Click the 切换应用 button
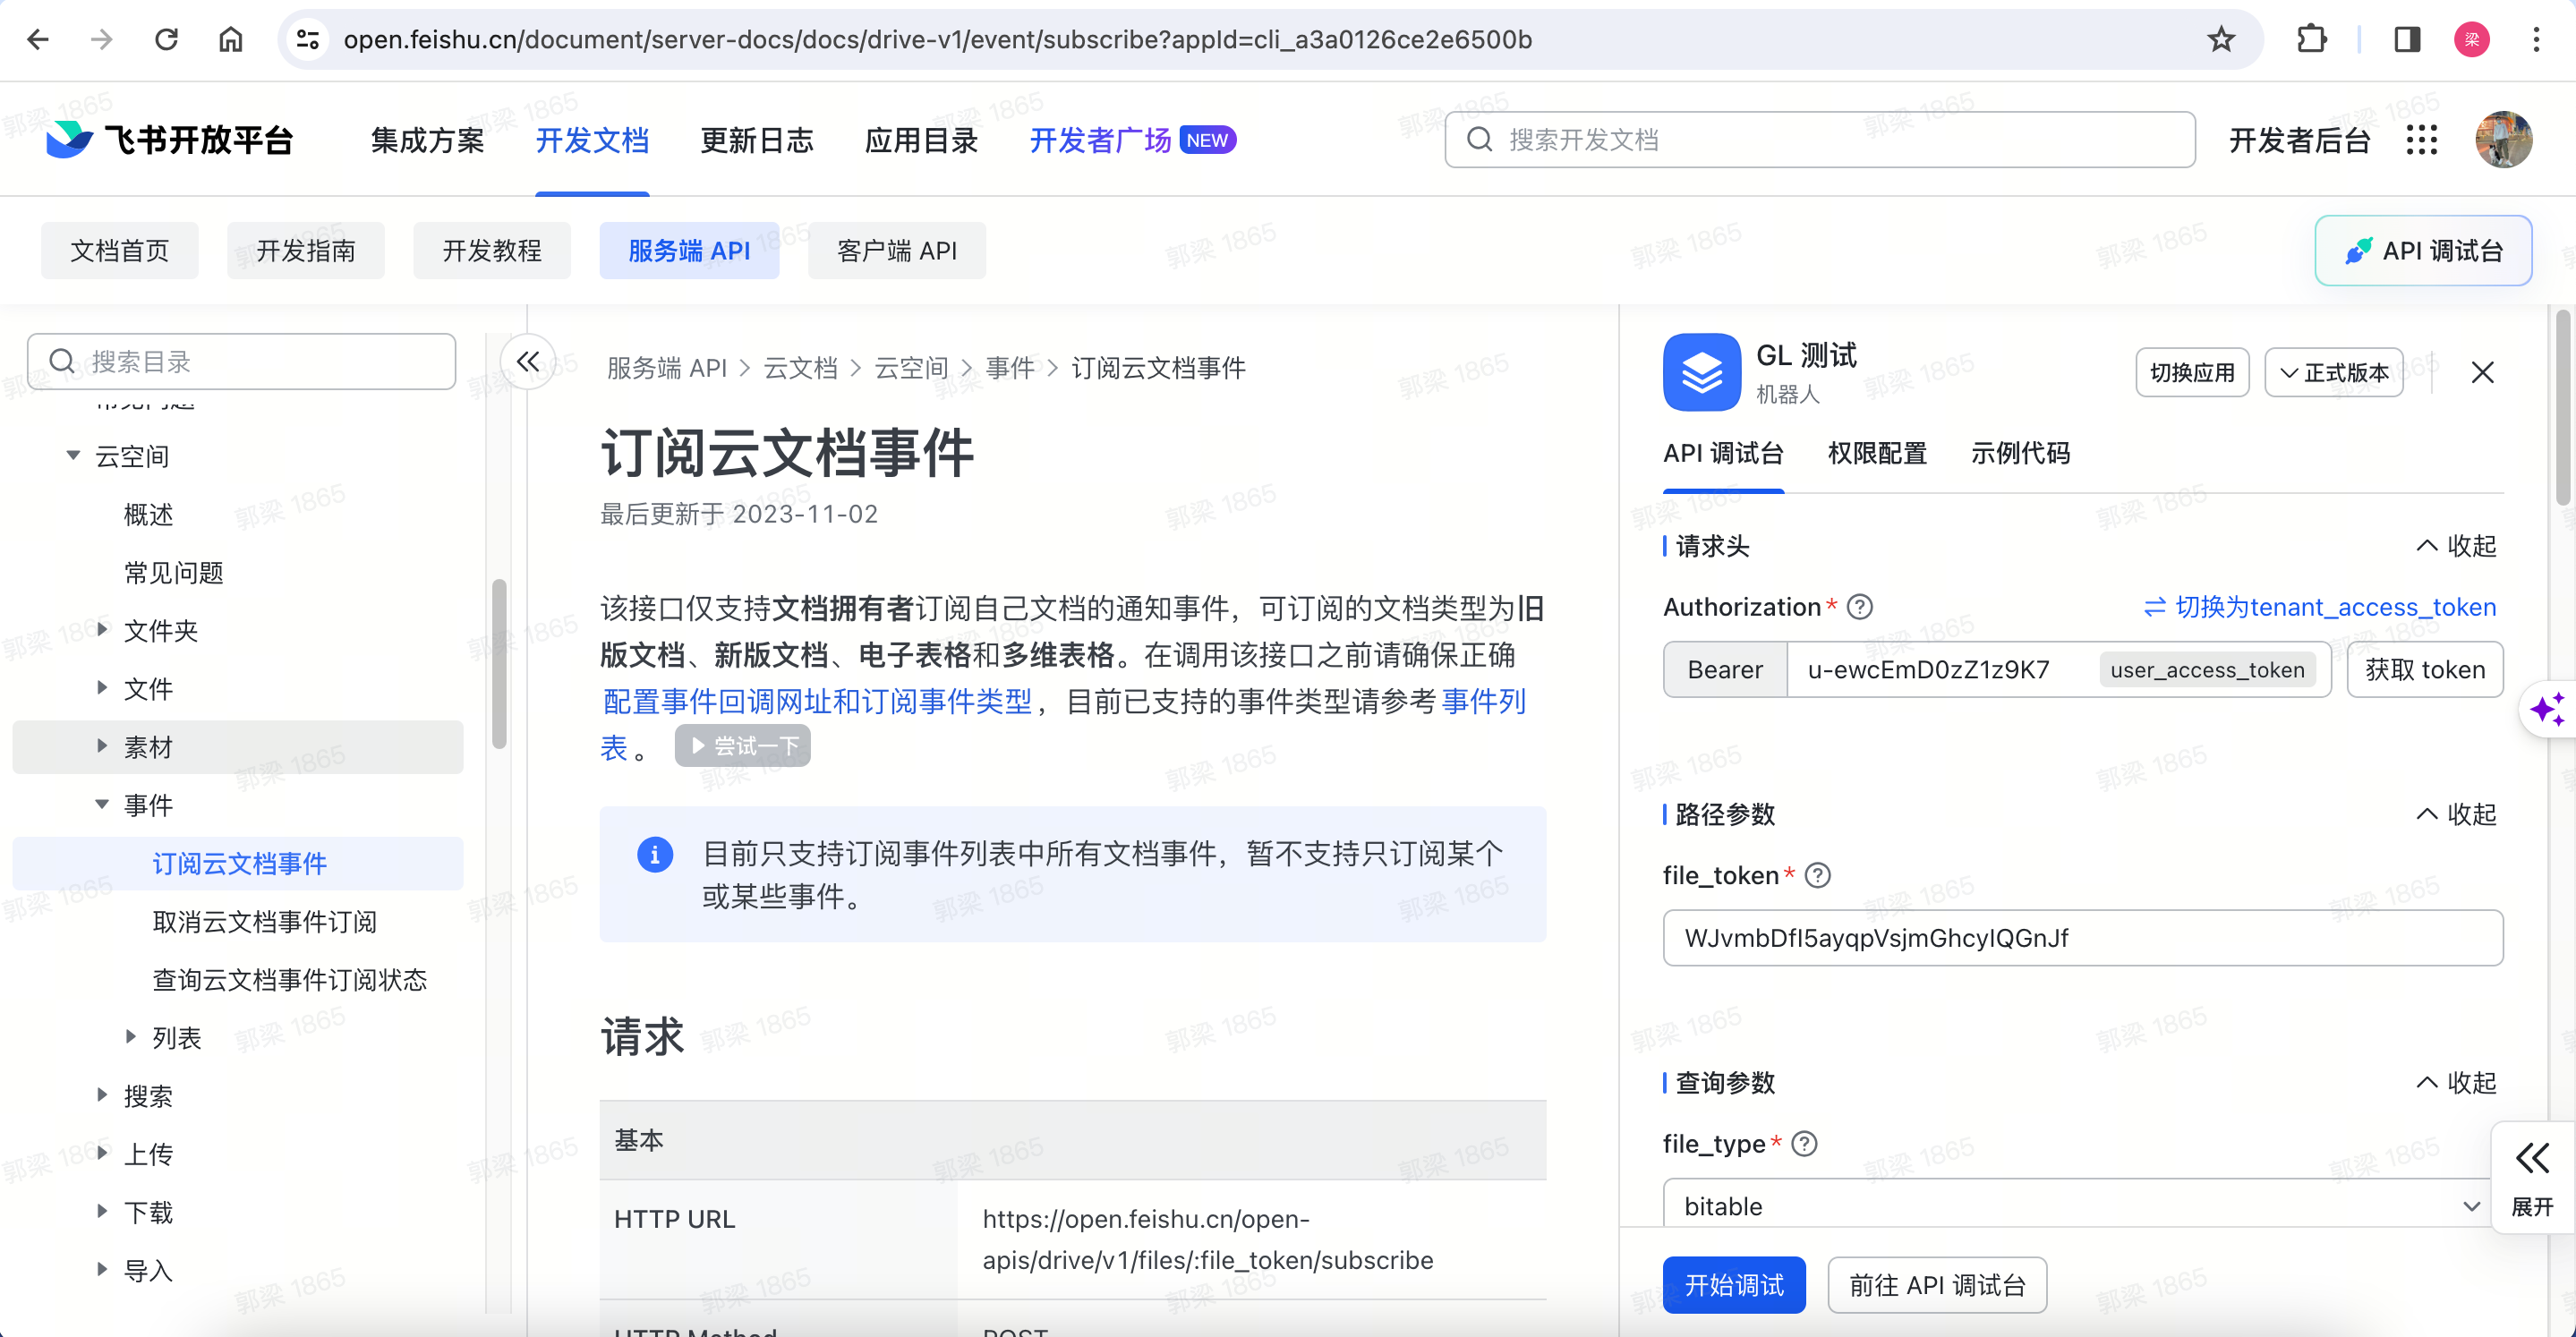Viewport: 2576px width, 1337px height. pos(2192,372)
